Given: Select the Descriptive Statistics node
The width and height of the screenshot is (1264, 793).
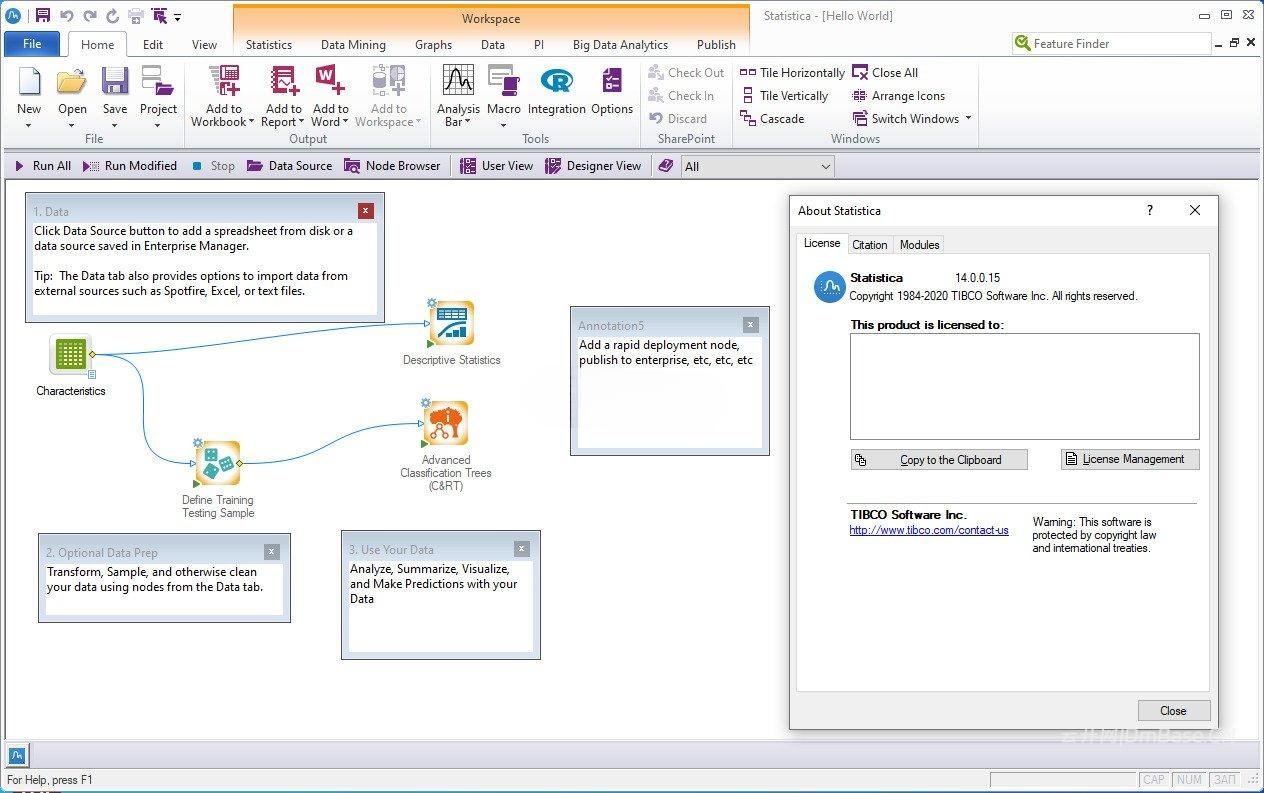Looking at the screenshot, I should pyautogui.click(x=451, y=323).
